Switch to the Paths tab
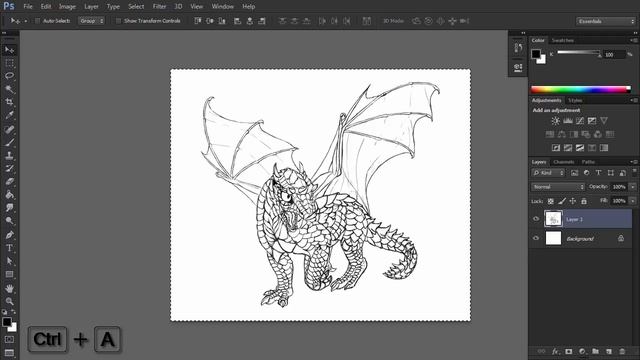 [x=588, y=162]
